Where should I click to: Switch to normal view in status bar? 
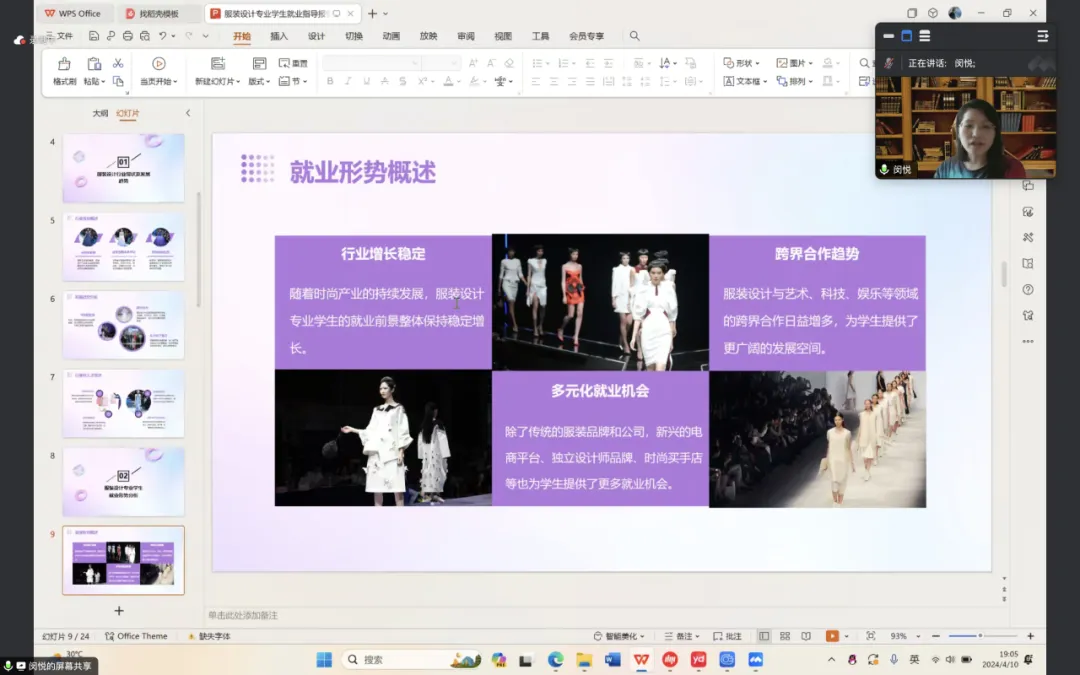764,636
